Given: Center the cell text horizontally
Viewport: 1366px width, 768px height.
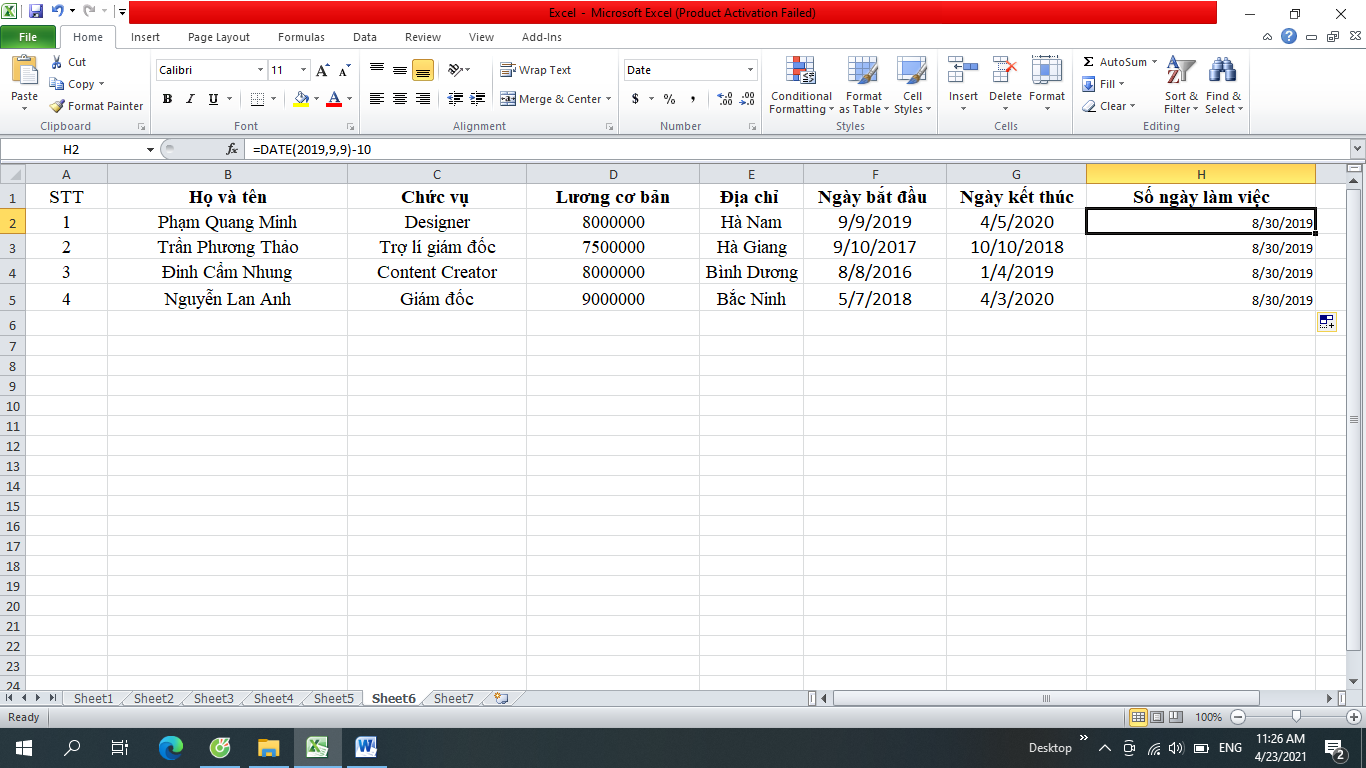Looking at the screenshot, I should click(400, 99).
